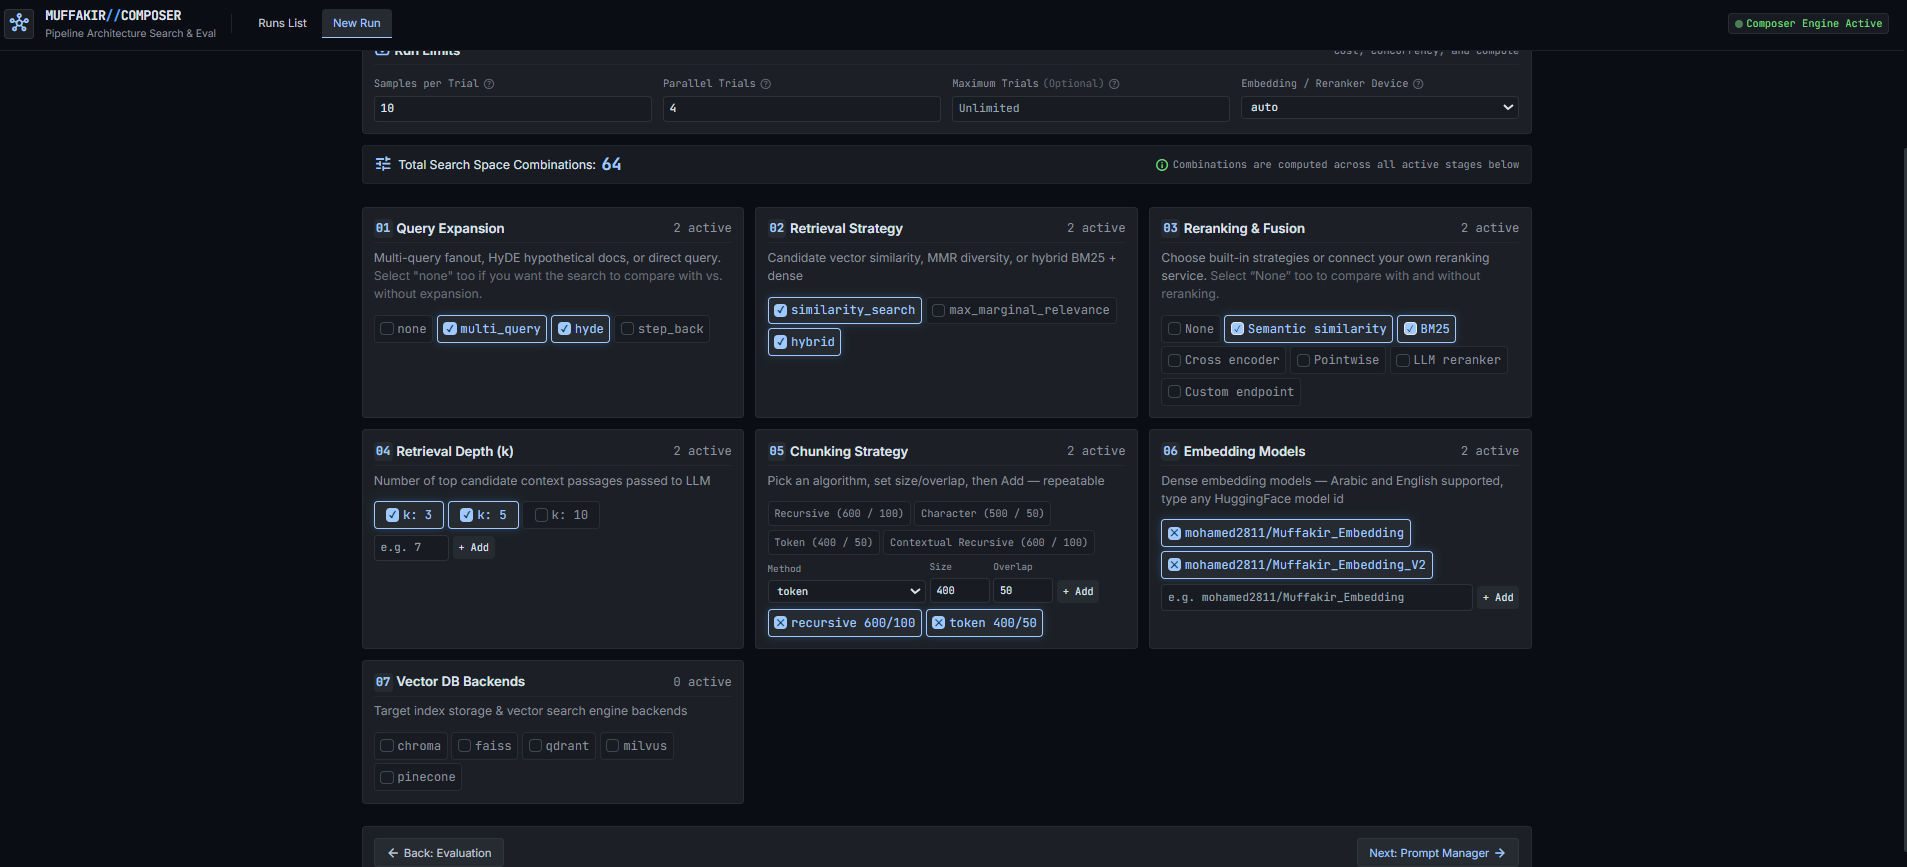1907x867 pixels.
Task: Click info icon beside combinations note
Action: 1162,165
